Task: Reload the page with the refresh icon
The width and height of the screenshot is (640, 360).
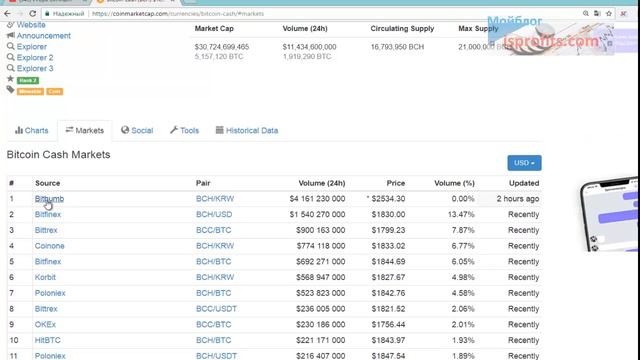Action: (33, 13)
